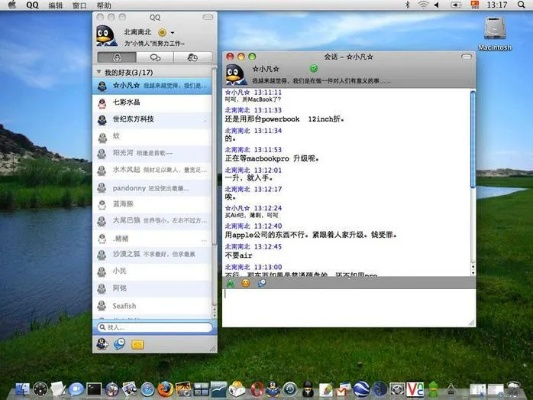
Task: Click the 七彩水晶 contact avatar
Action: 102,103
